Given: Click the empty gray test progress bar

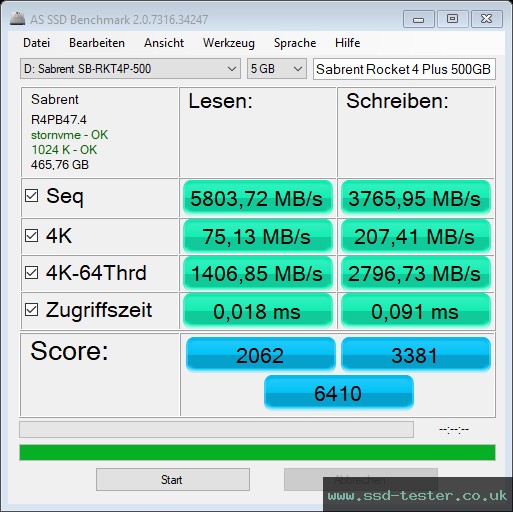Looking at the screenshot, I should coord(217,429).
